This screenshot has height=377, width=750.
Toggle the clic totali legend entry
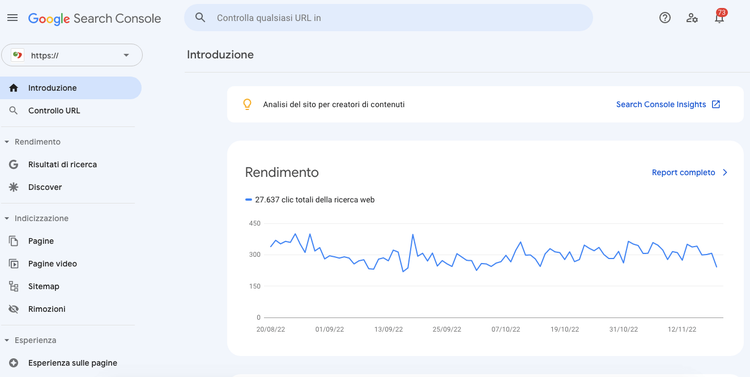[x=310, y=200]
